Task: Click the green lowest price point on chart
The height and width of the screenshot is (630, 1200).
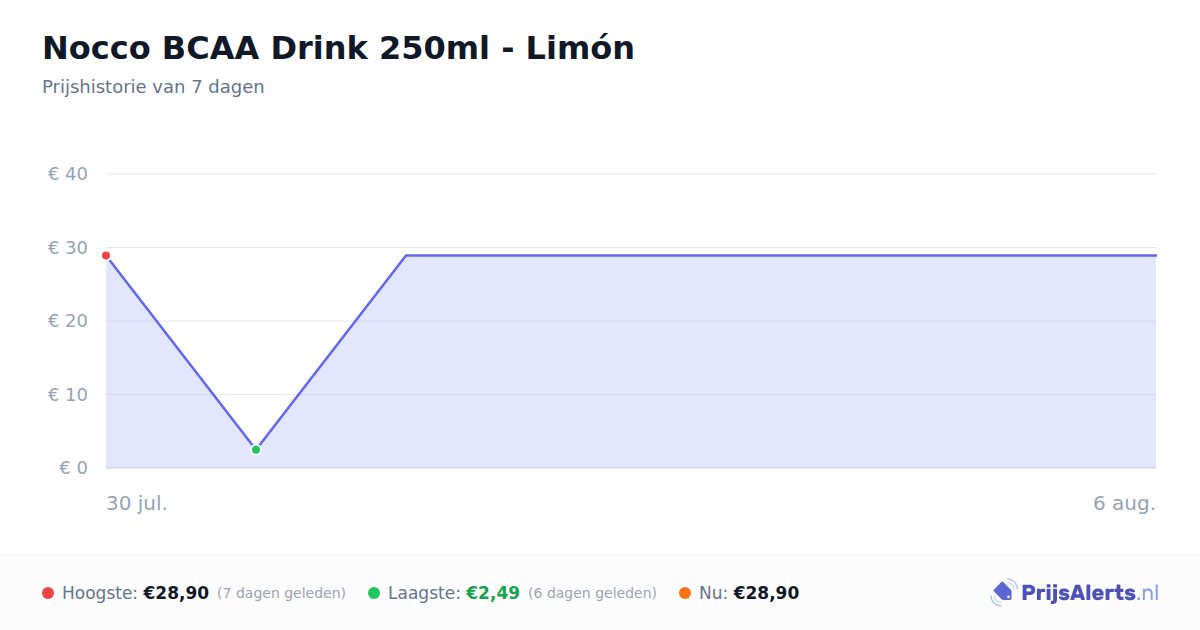Action: (256, 450)
